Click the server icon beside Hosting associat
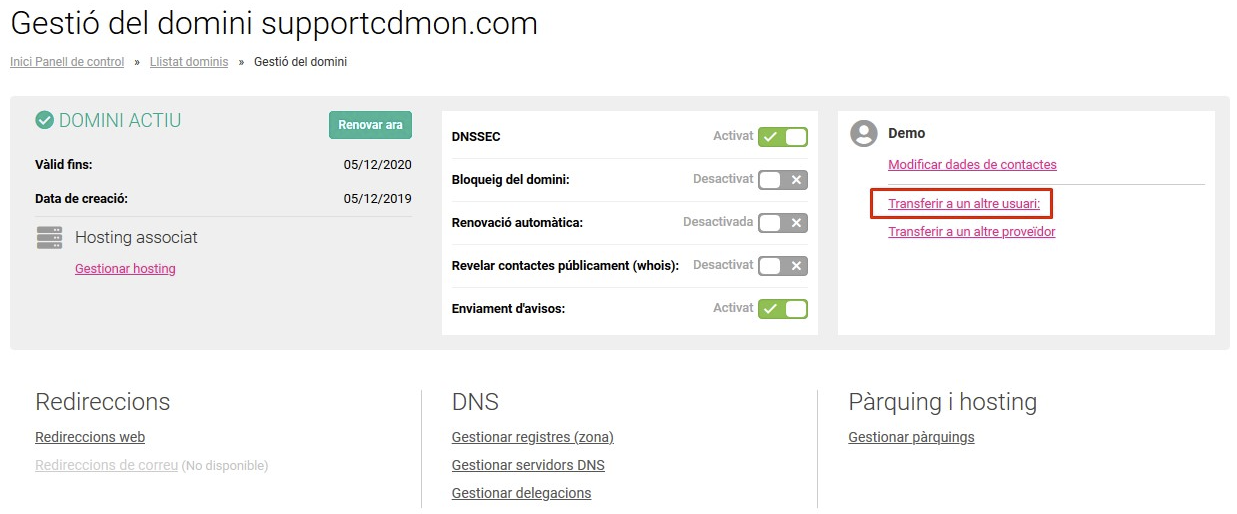Viewport: 1237px width, 514px height. pyautogui.click(x=49, y=238)
